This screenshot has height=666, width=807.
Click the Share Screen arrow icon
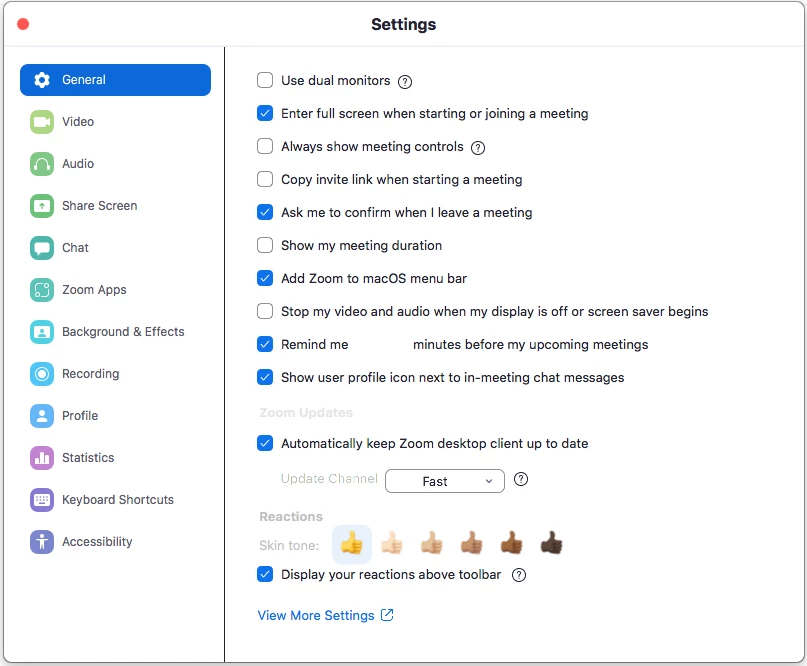pyautogui.click(x=42, y=206)
